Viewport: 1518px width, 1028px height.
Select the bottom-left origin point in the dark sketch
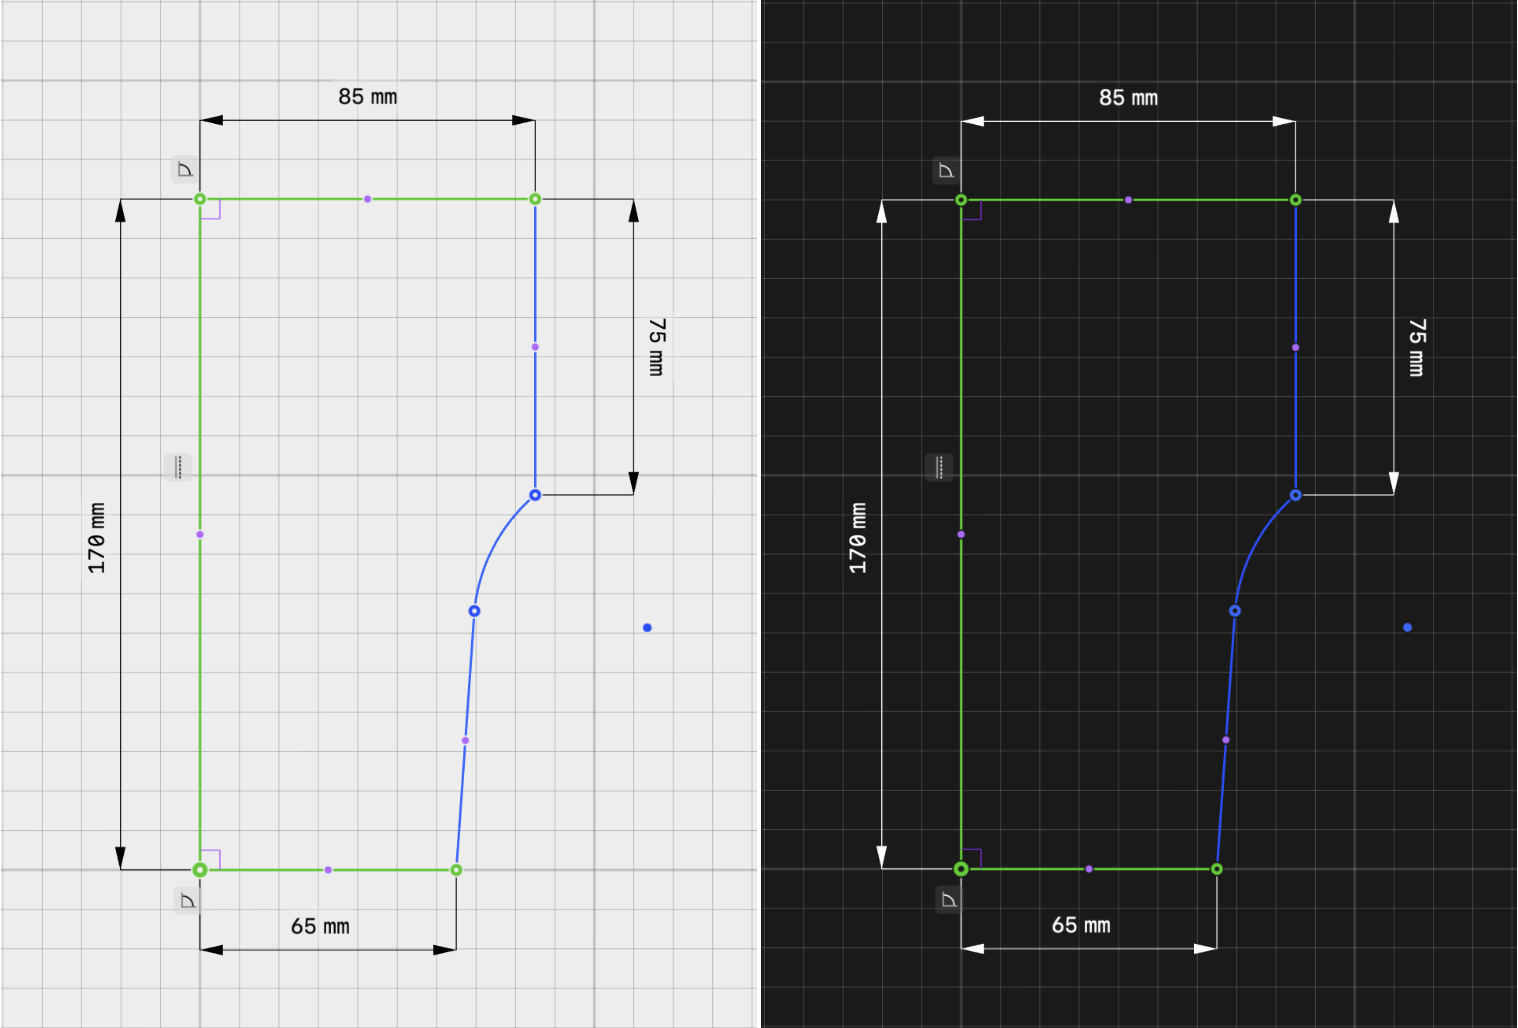pos(961,869)
